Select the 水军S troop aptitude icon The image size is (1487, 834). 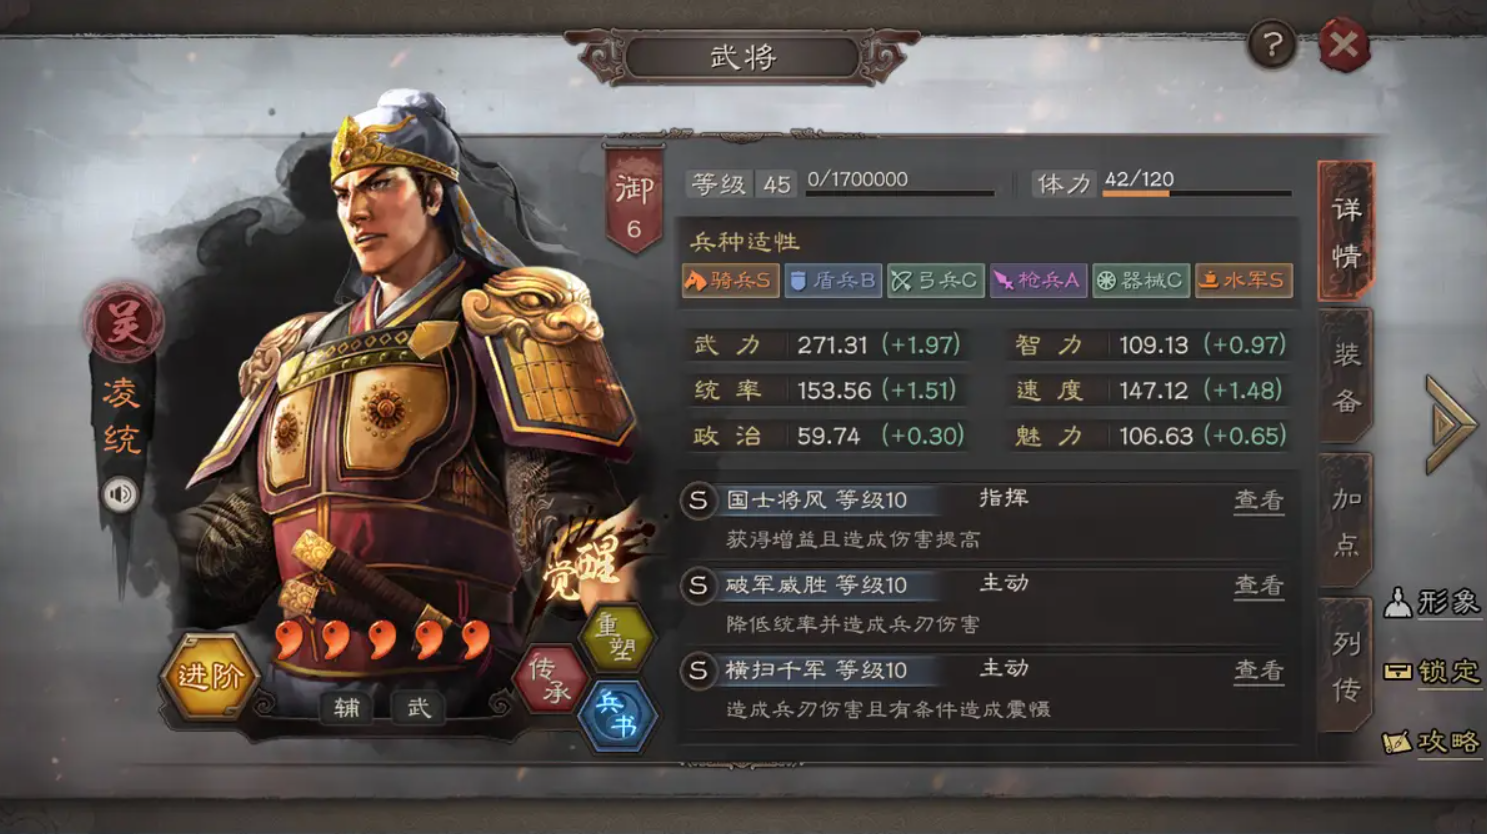click(x=1244, y=281)
